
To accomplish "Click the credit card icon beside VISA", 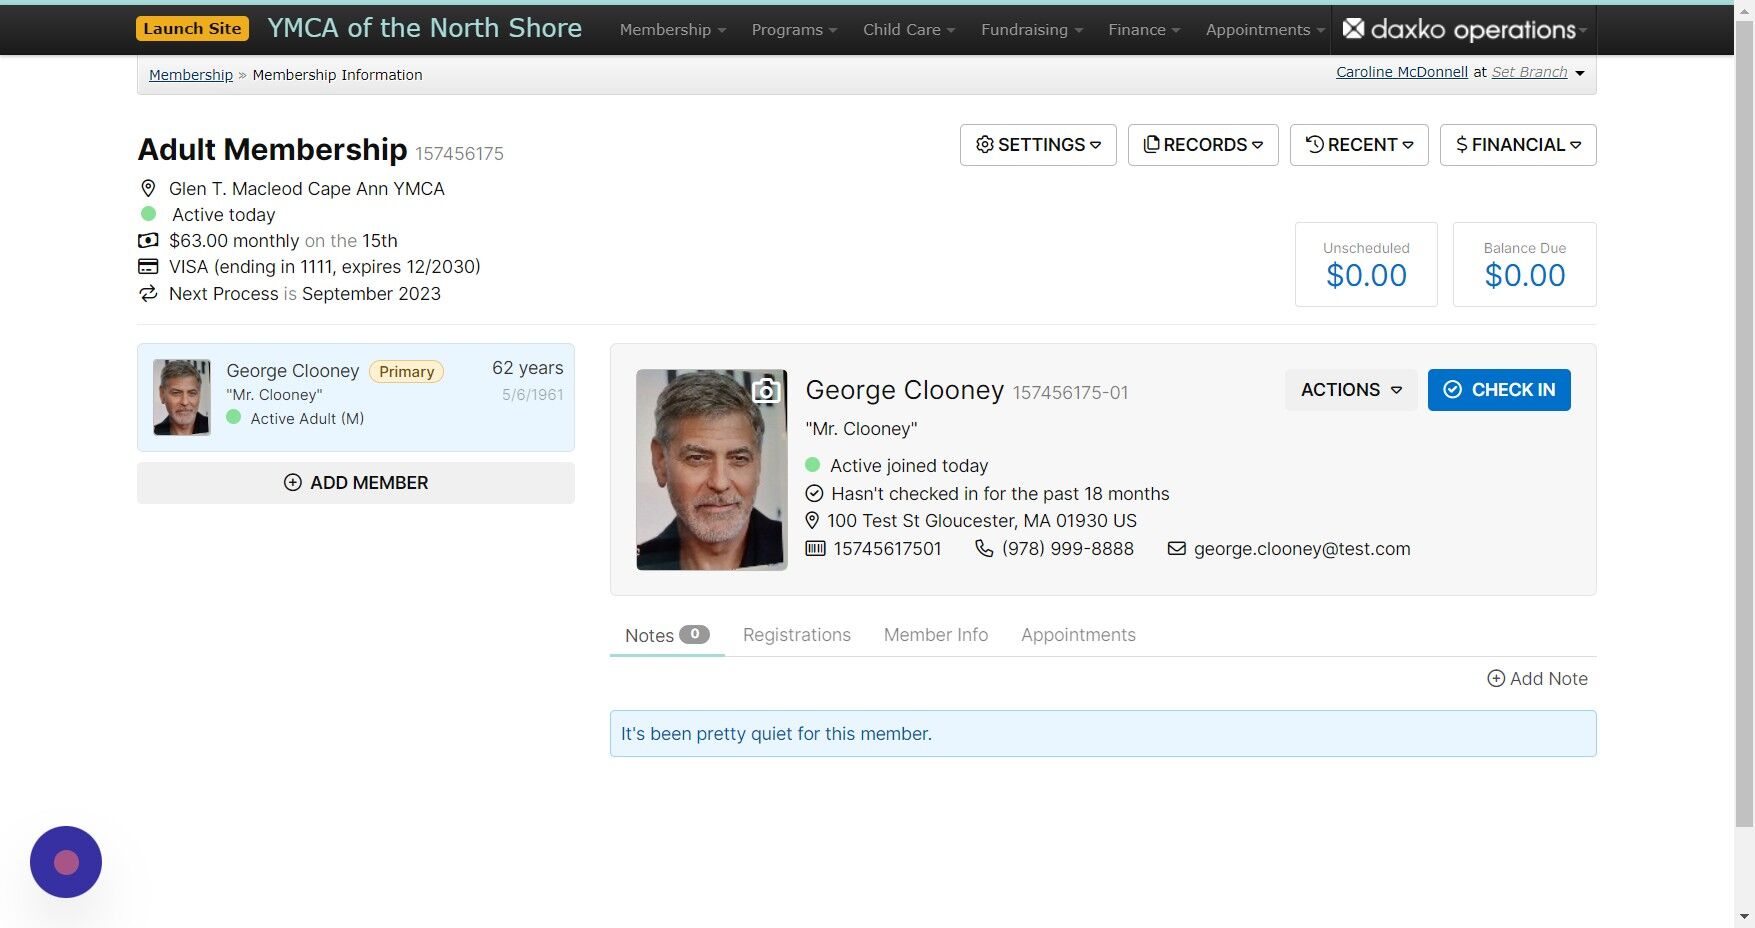I will [x=148, y=266].
